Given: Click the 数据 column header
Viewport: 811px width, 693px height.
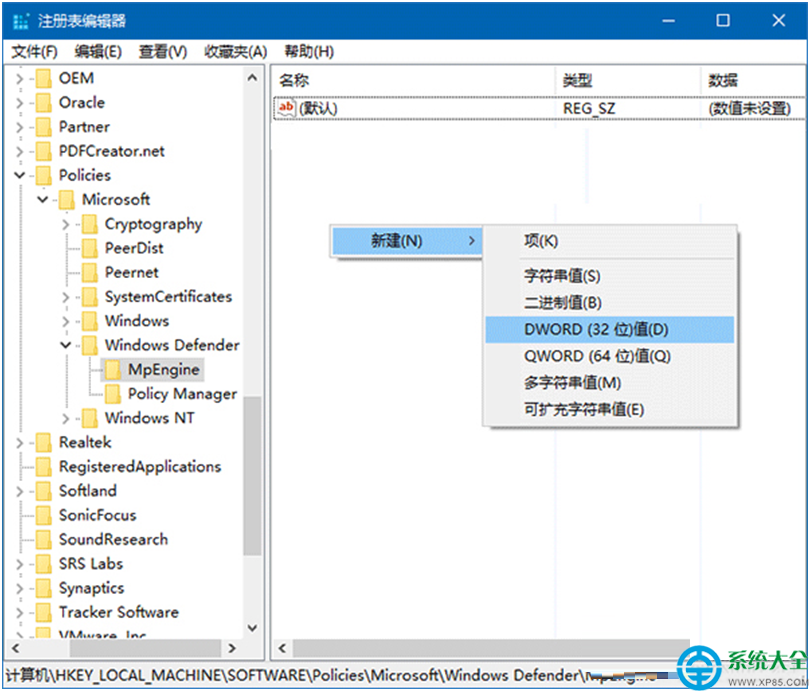Looking at the screenshot, I should click(753, 81).
